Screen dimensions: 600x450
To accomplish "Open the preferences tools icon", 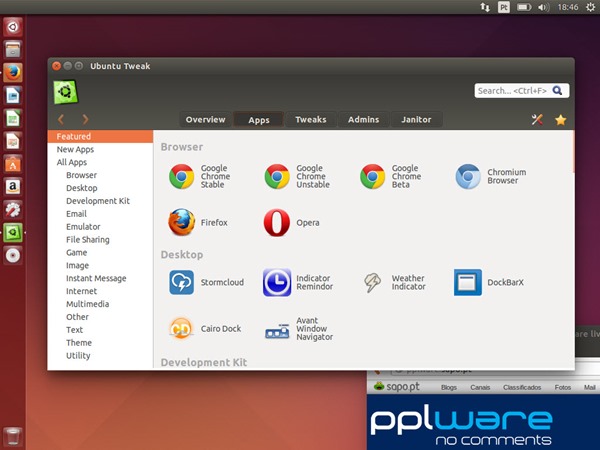I will [x=537, y=120].
